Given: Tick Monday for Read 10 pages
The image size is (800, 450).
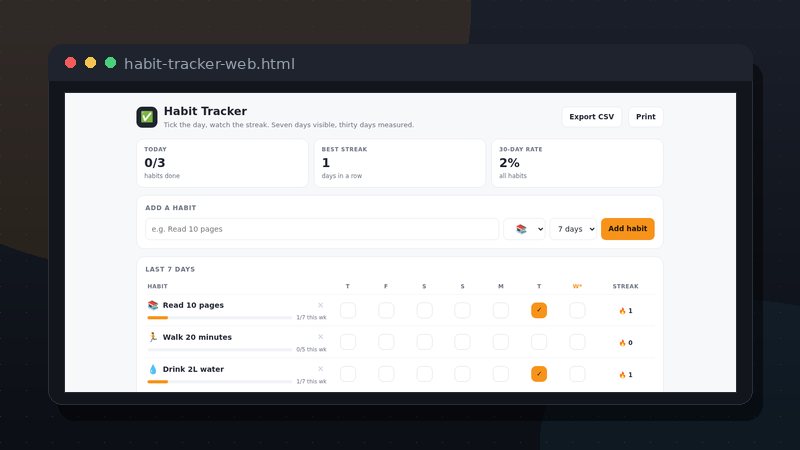Looking at the screenshot, I should click(501, 310).
